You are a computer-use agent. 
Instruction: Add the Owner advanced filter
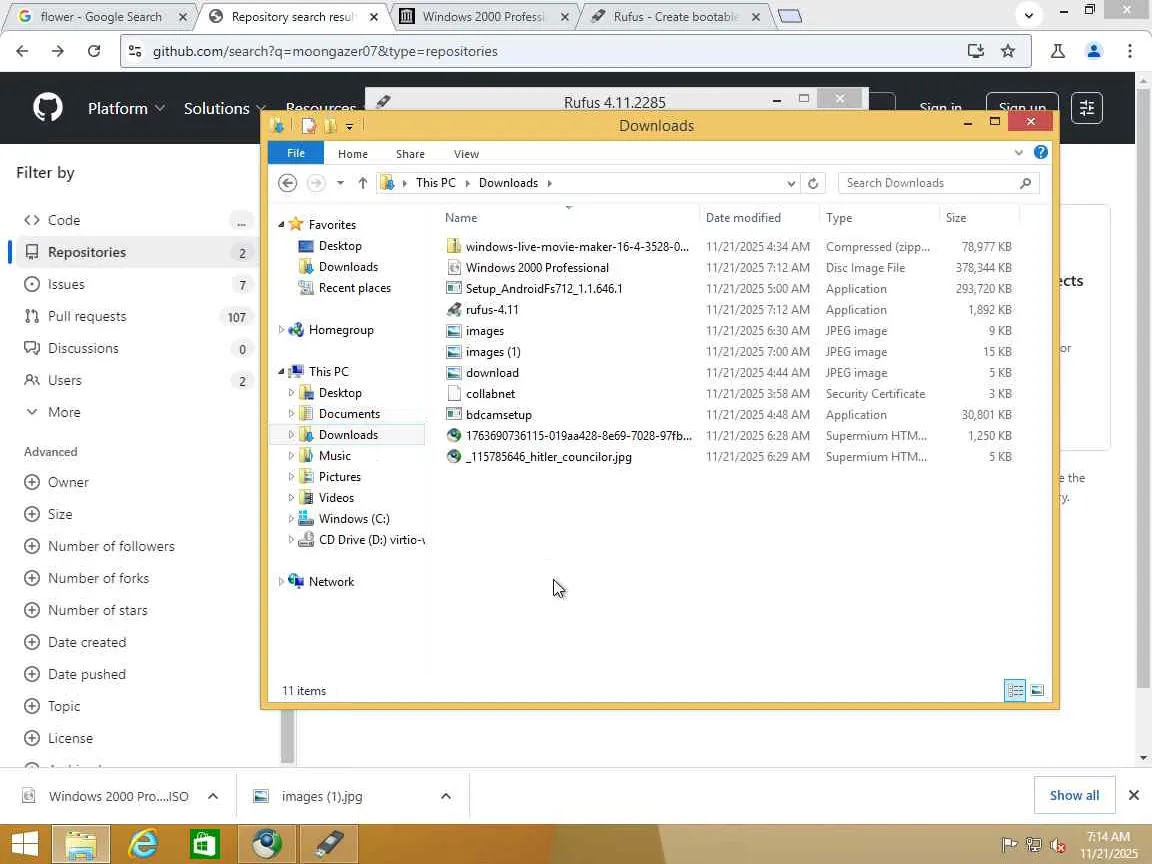[57, 482]
